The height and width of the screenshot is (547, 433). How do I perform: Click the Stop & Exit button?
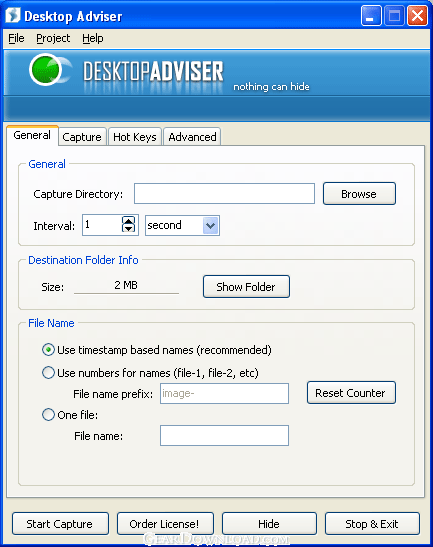pyautogui.click(x=372, y=524)
